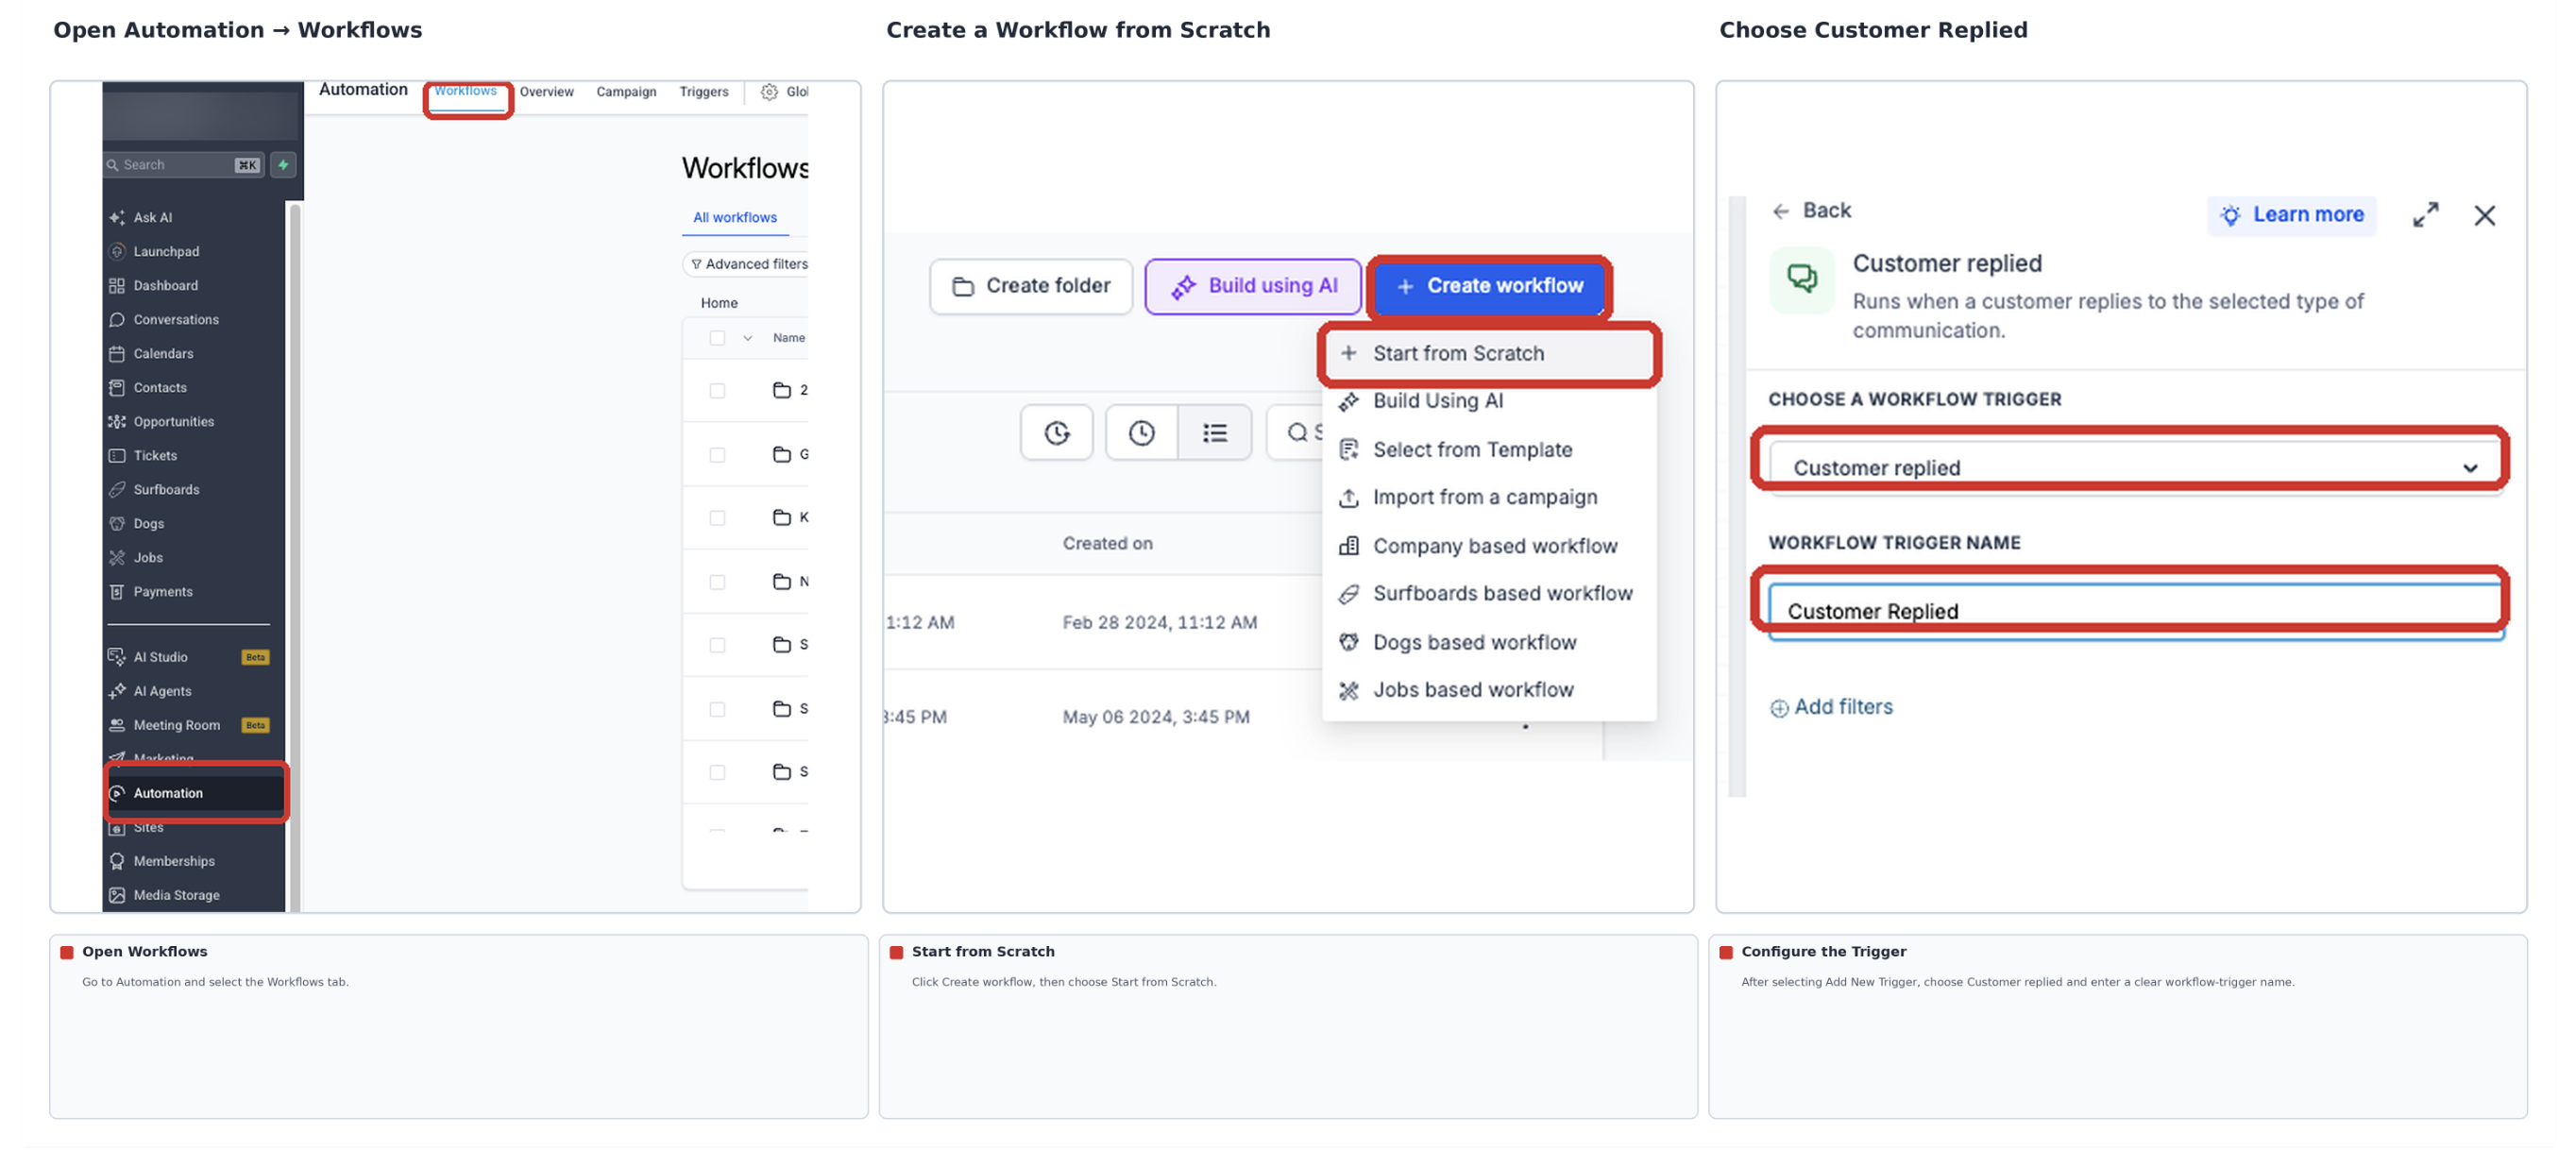The image size is (2576, 1150).
Task: Click the Learn more link
Action: (2291, 214)
